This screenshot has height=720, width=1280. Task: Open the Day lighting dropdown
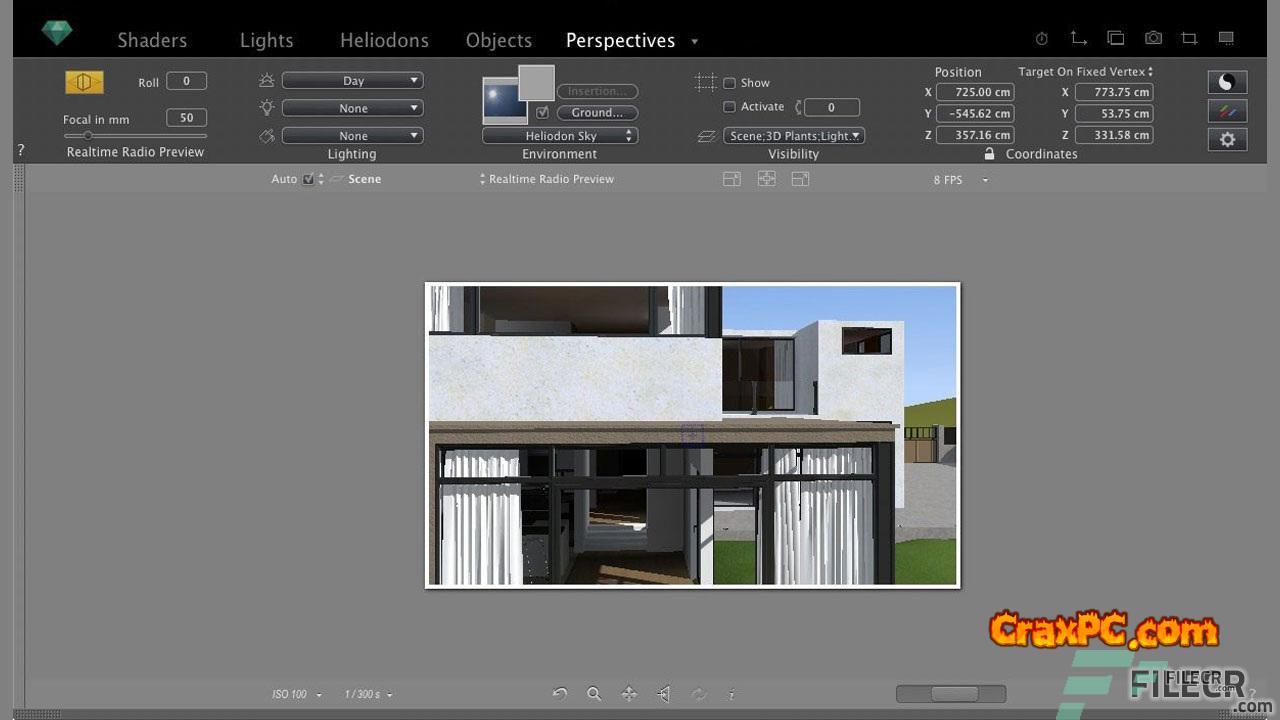tap(352, 81)
